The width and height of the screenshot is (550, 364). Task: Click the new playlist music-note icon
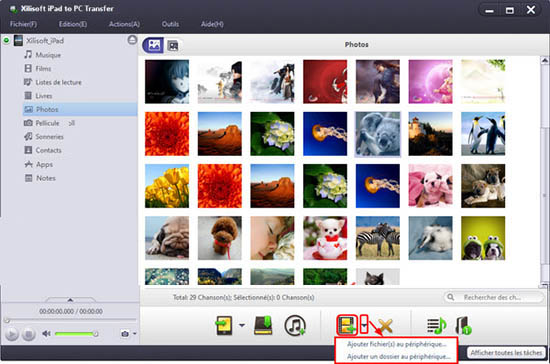tap(436, 325)
